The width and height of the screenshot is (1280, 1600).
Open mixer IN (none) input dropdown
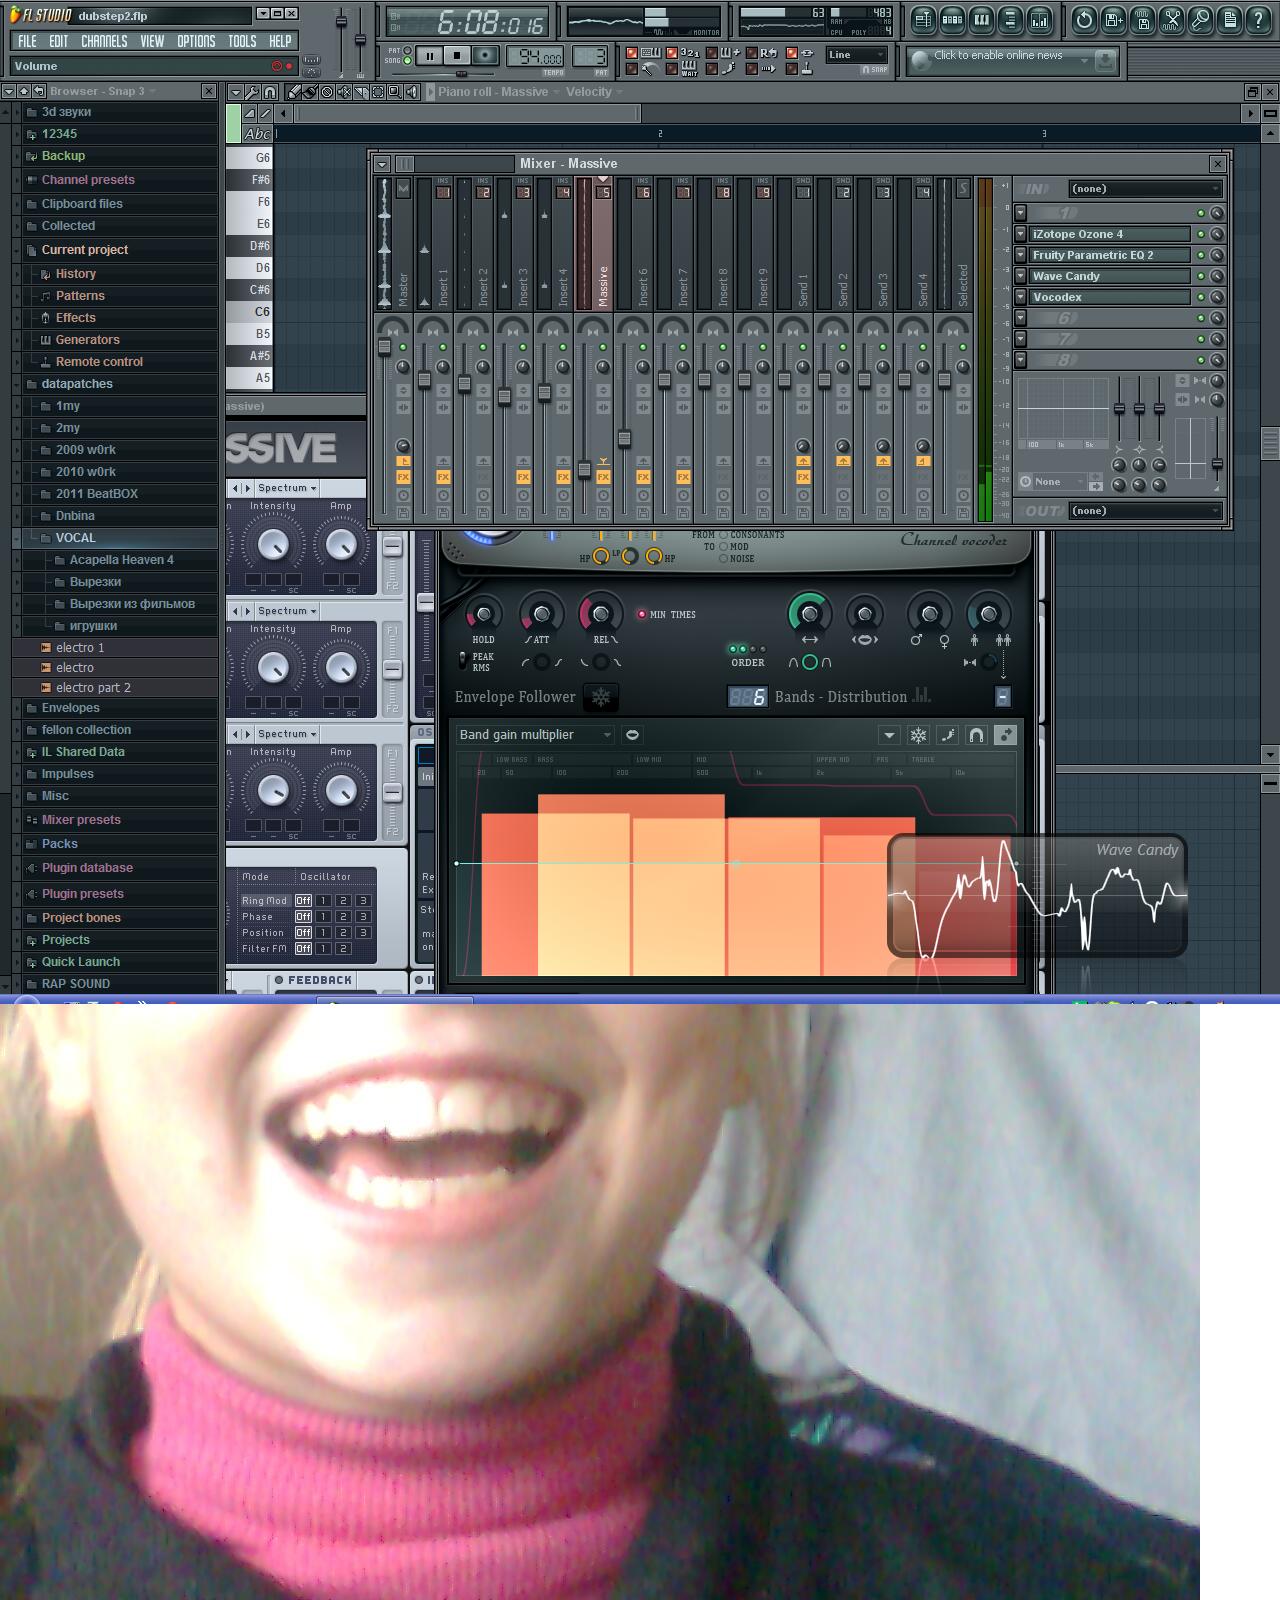[1145, 189]
